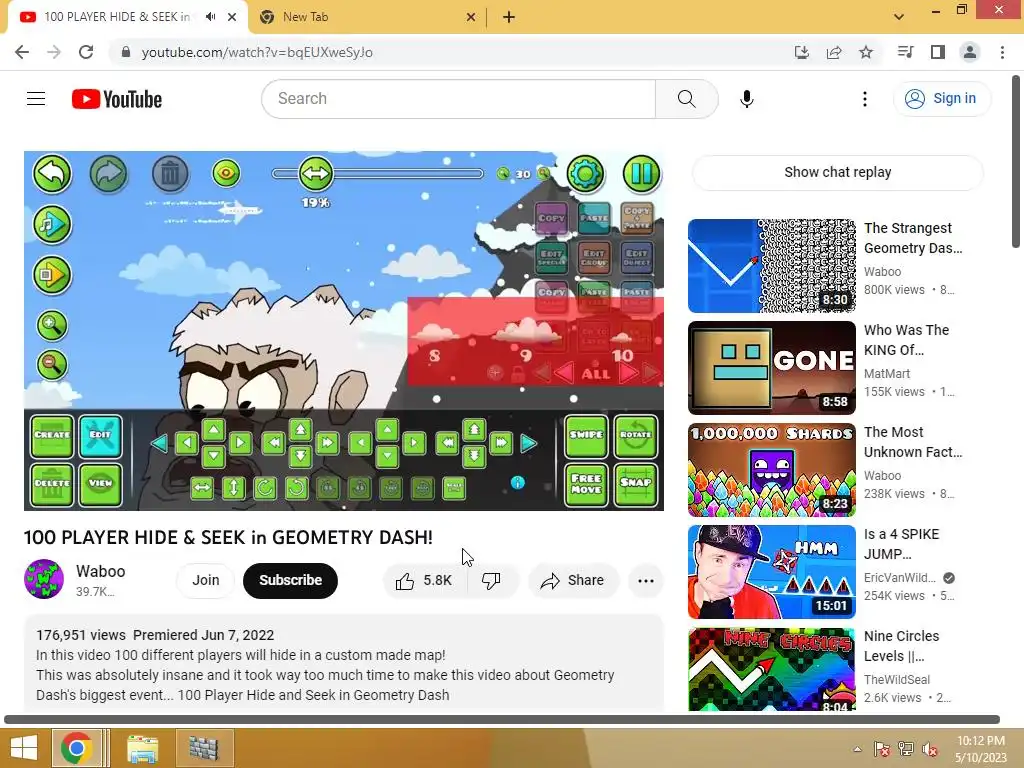
Task: Open The Strangest Geometry Dash thumbnail
Action: 771,266
